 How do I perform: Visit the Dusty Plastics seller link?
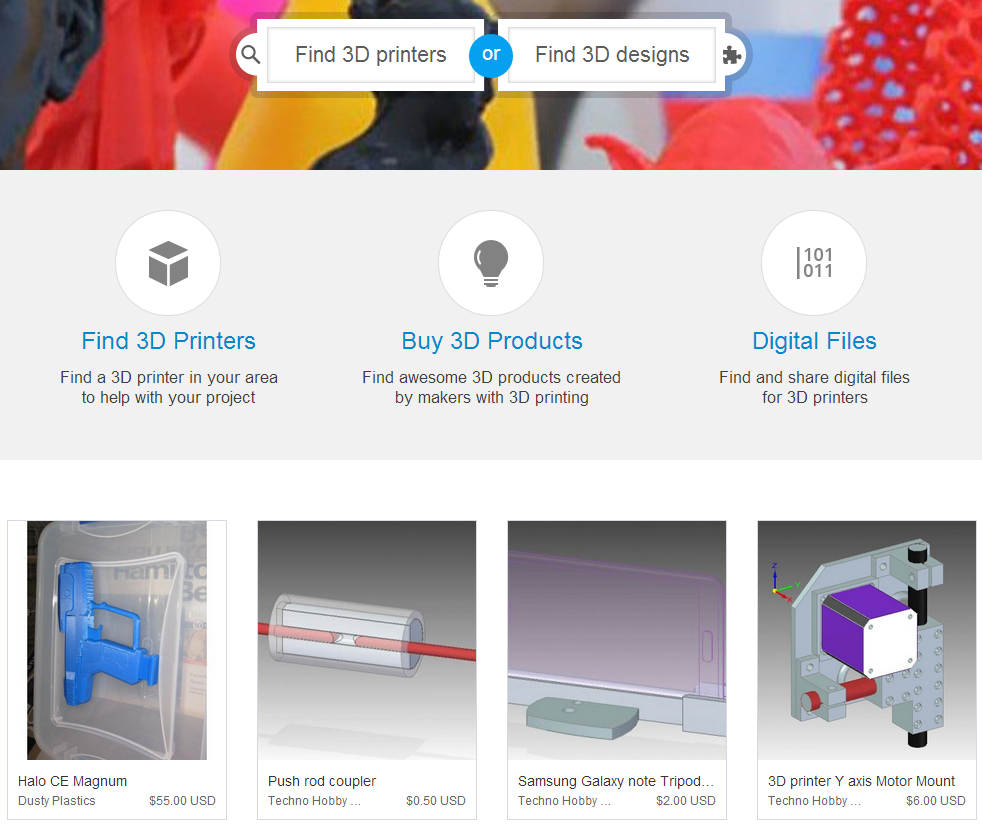click(56, 801)
